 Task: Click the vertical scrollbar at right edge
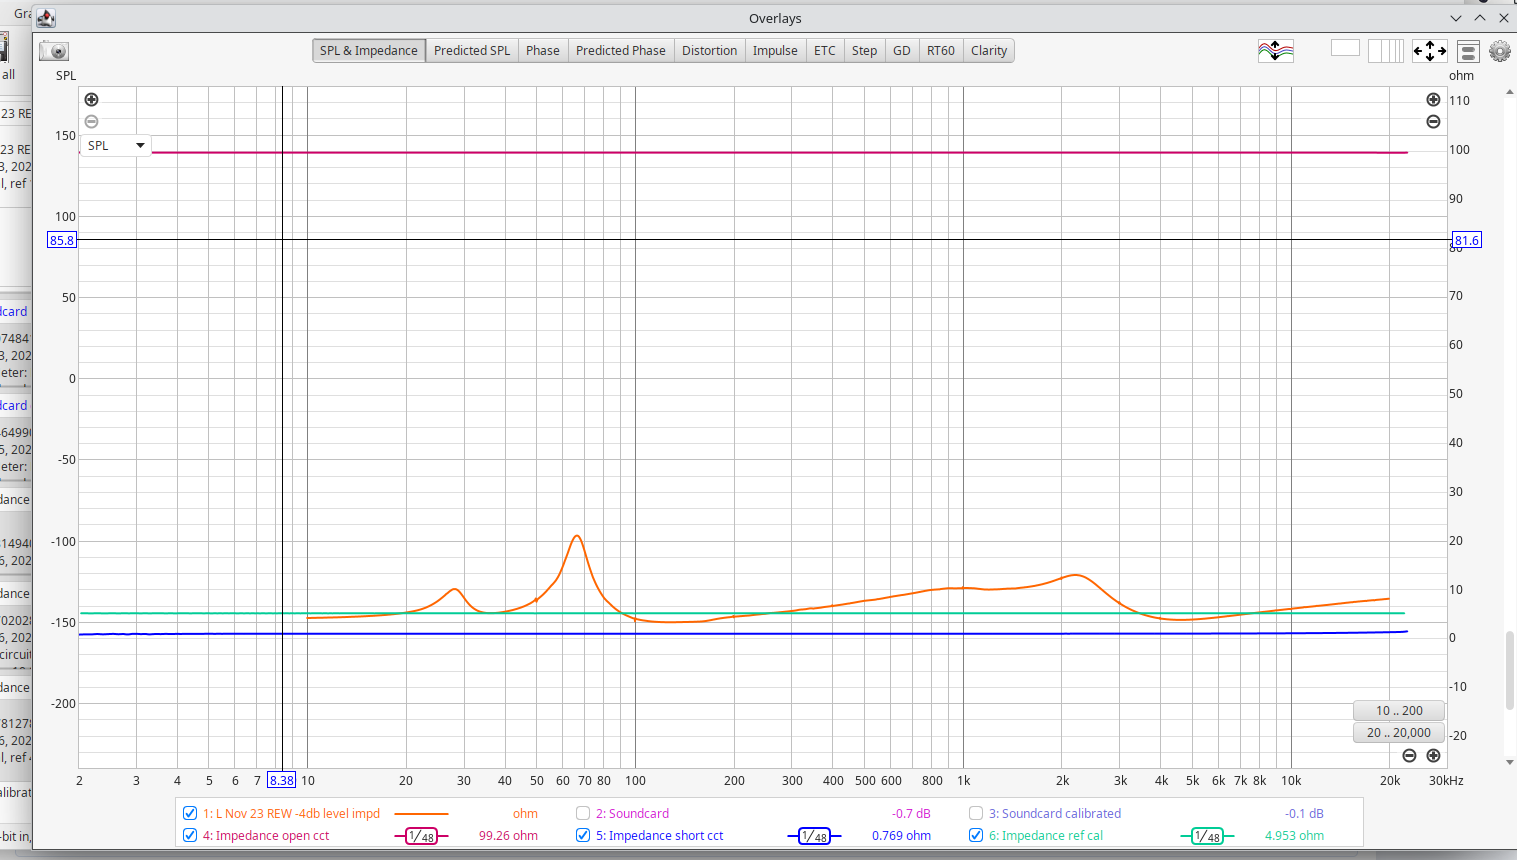click(x=1510, y=670)
